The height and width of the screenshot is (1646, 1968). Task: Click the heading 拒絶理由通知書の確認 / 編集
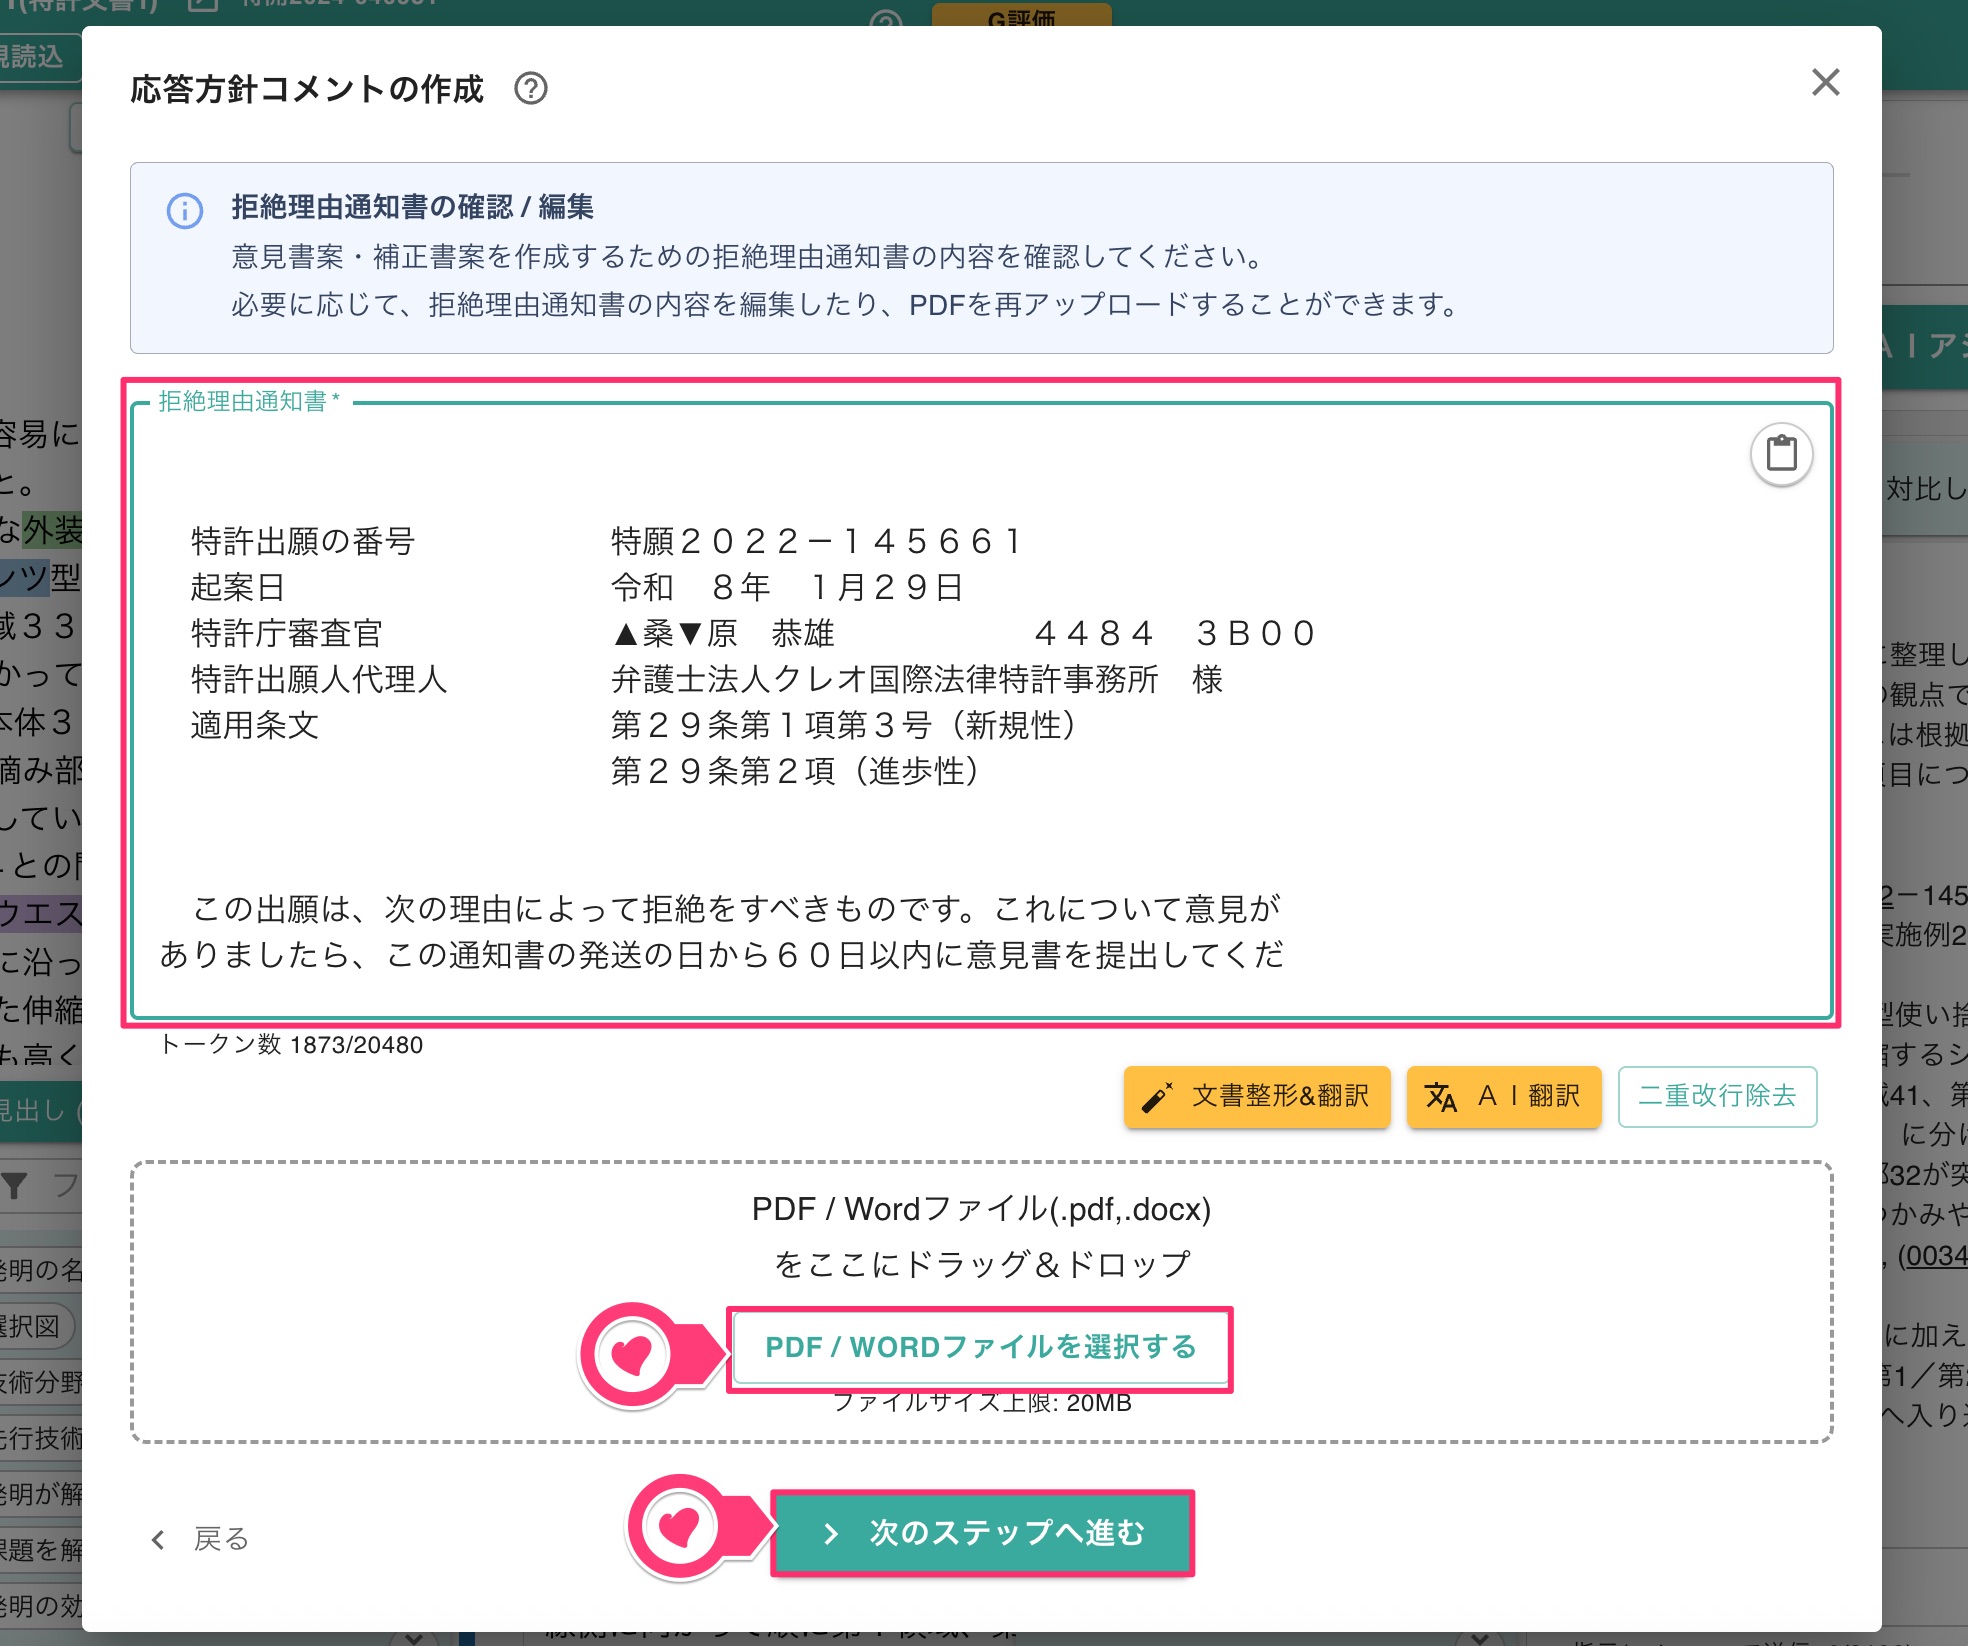(x=413, y=207)
